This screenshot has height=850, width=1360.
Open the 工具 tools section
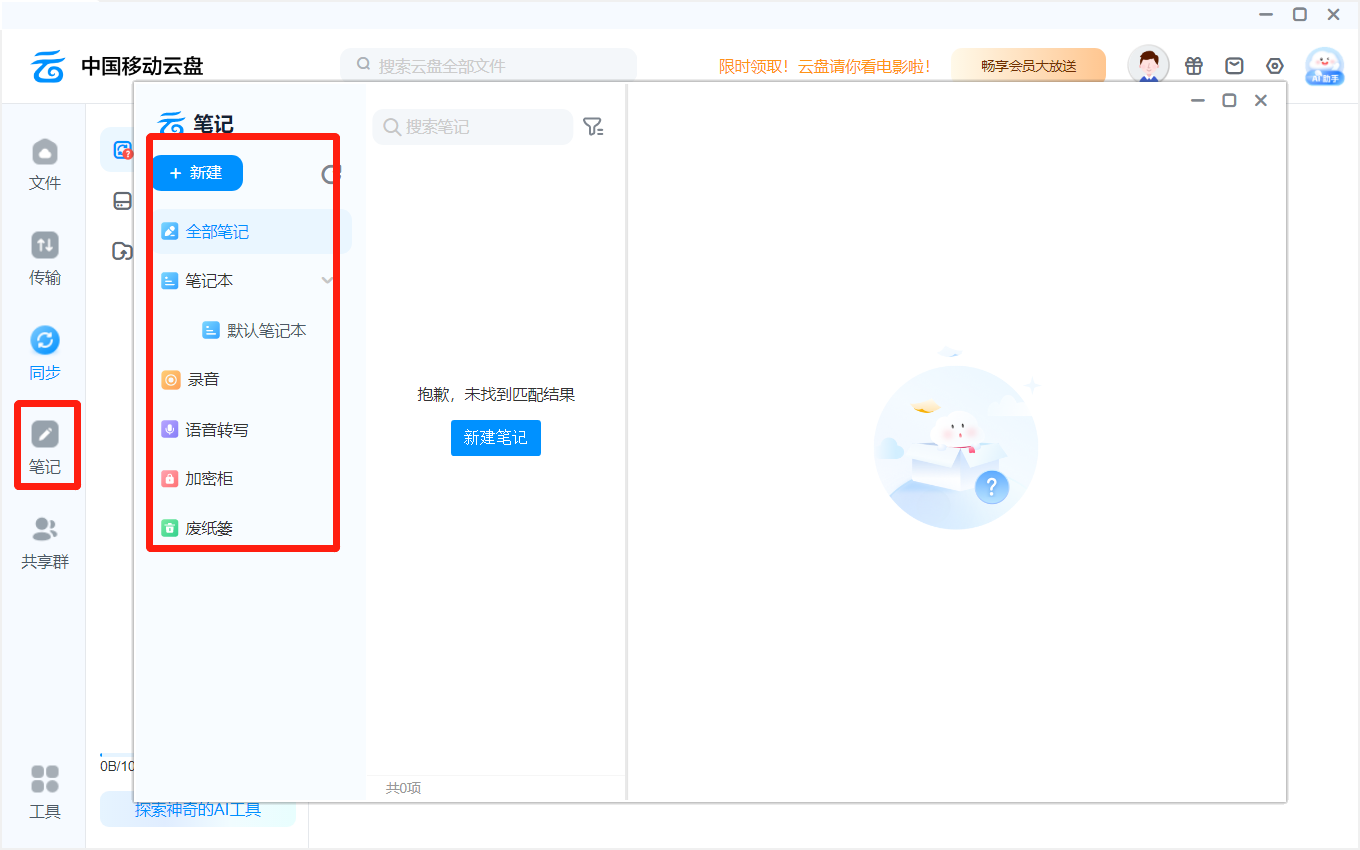(45, 793)
